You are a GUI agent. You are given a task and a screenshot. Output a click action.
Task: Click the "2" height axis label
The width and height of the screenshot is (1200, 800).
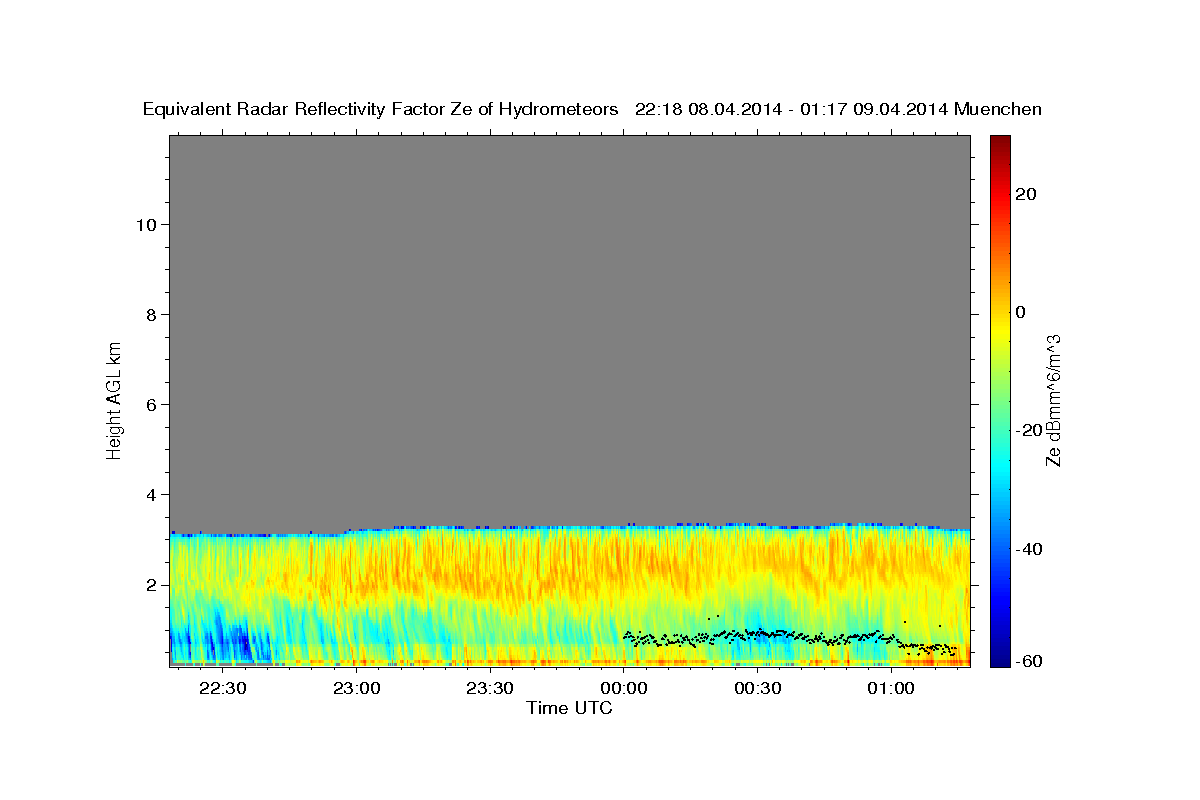pos(150,584)
